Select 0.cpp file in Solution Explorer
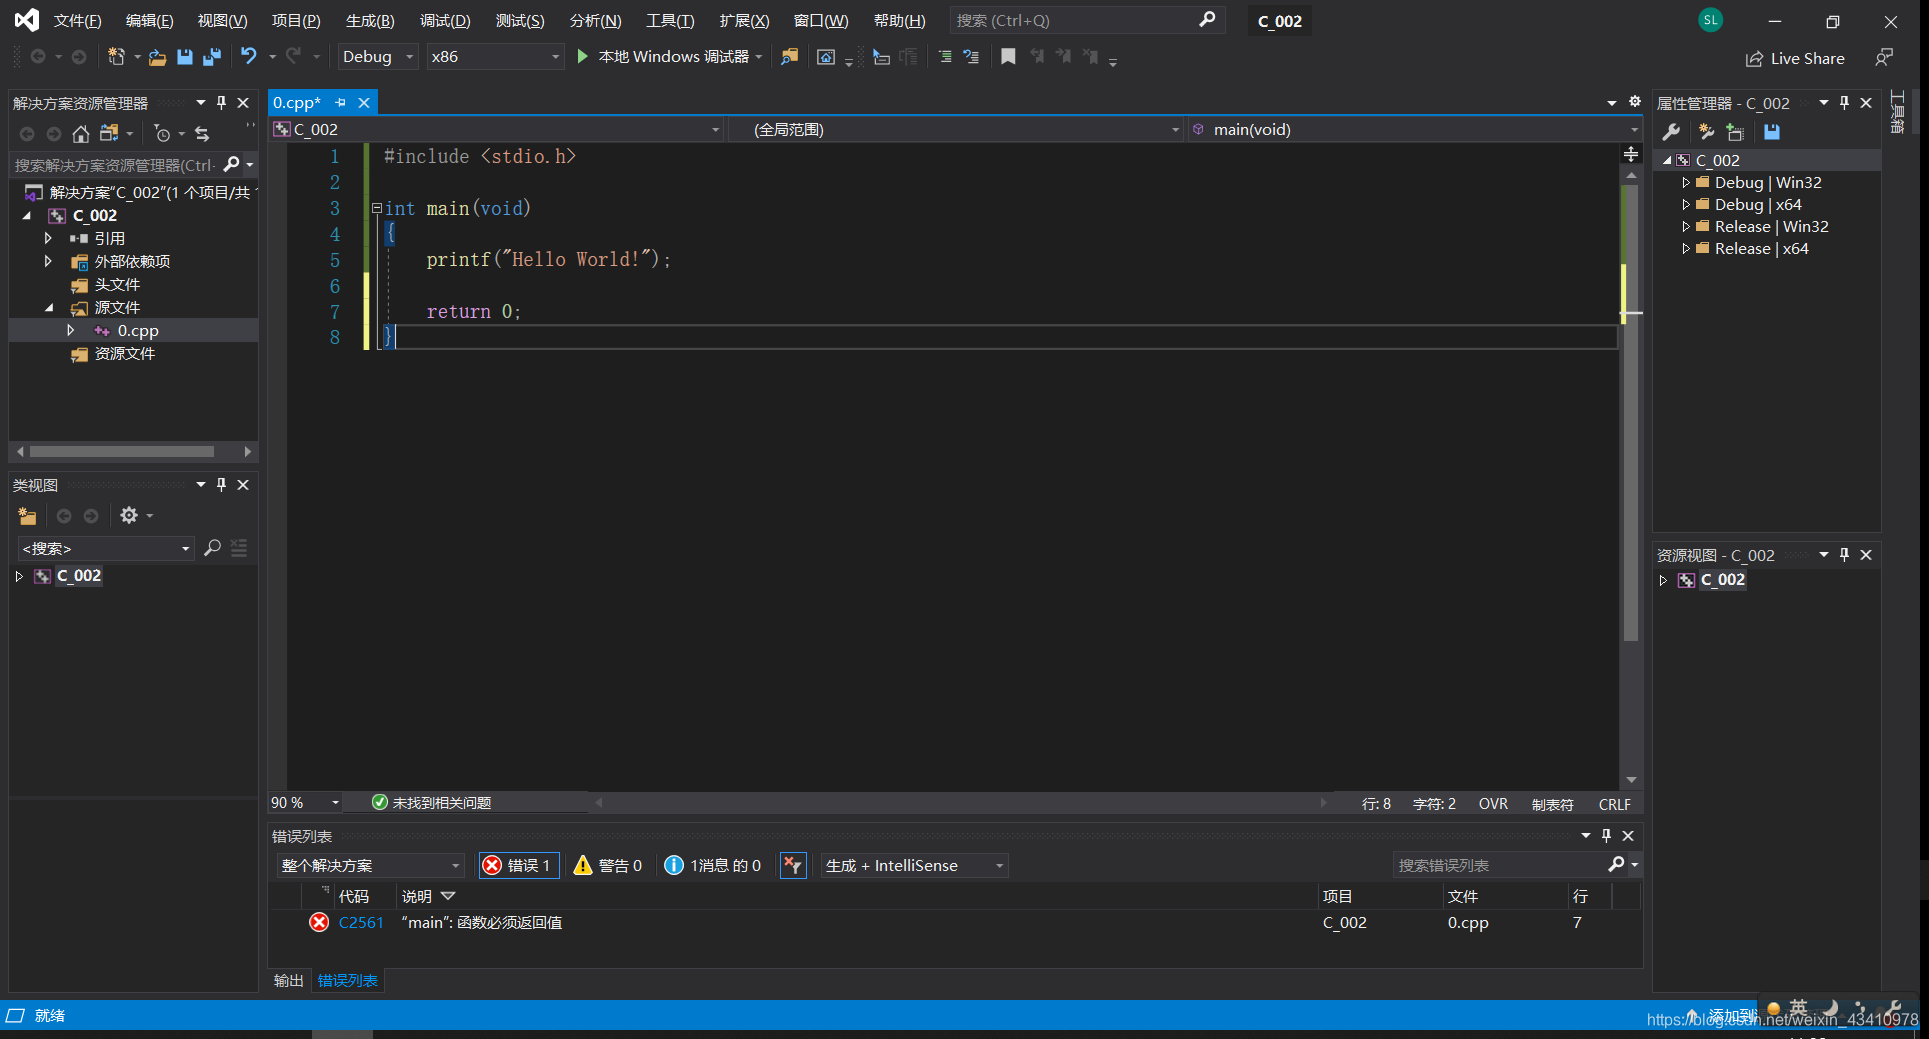This screenshot has height=1039, width=1929. pyautogui.click(x=138, y=331)
